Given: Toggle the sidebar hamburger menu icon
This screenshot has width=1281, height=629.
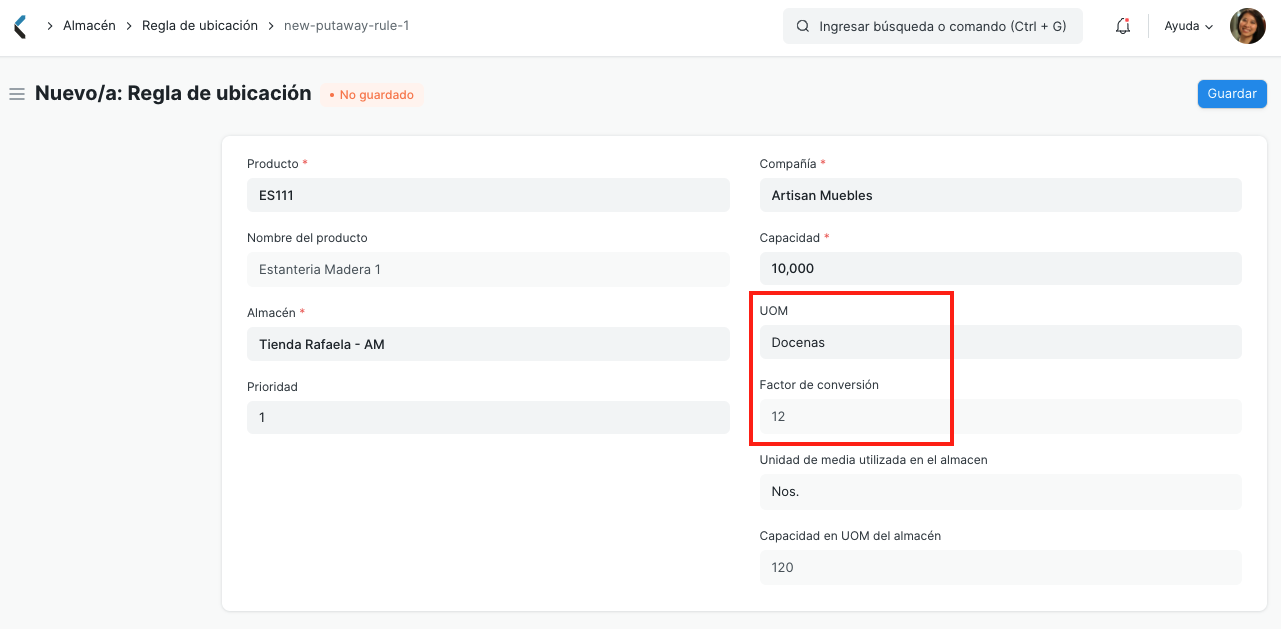Looking at the screenshot, I should [16, 94].
